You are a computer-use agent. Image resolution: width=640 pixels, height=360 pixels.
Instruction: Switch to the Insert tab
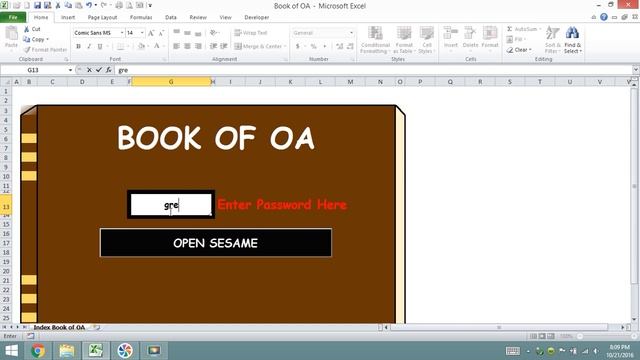click(68, 18)
